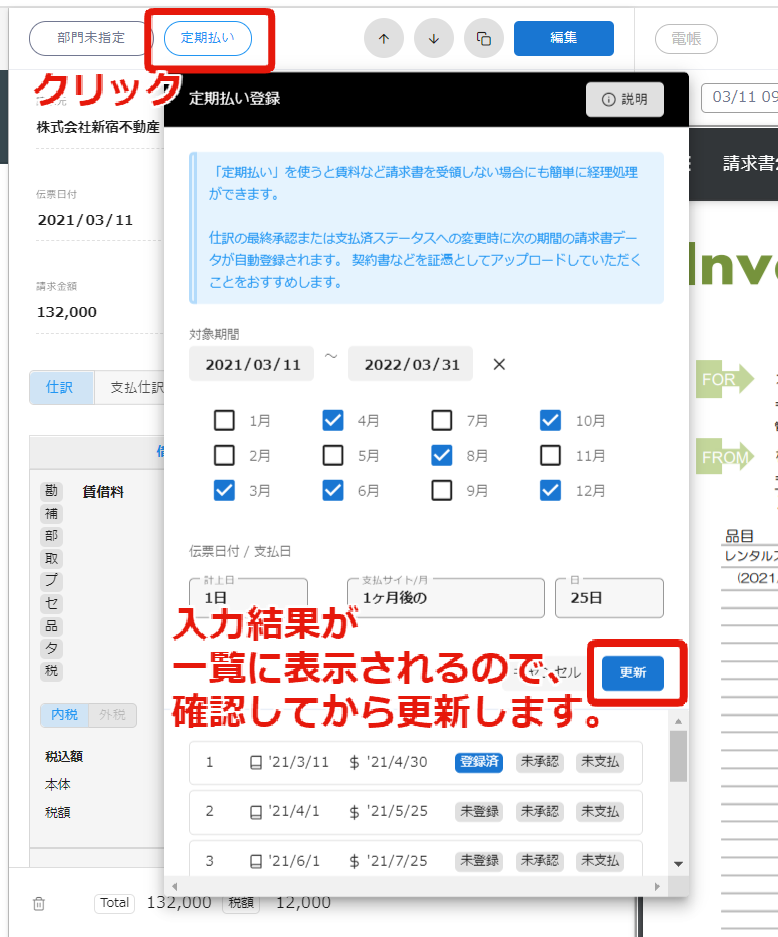Image resolution: width=778 pixels, height=937 pixels.
Task: Click the 電帳 pill button
Action: (x=686, y=39)
